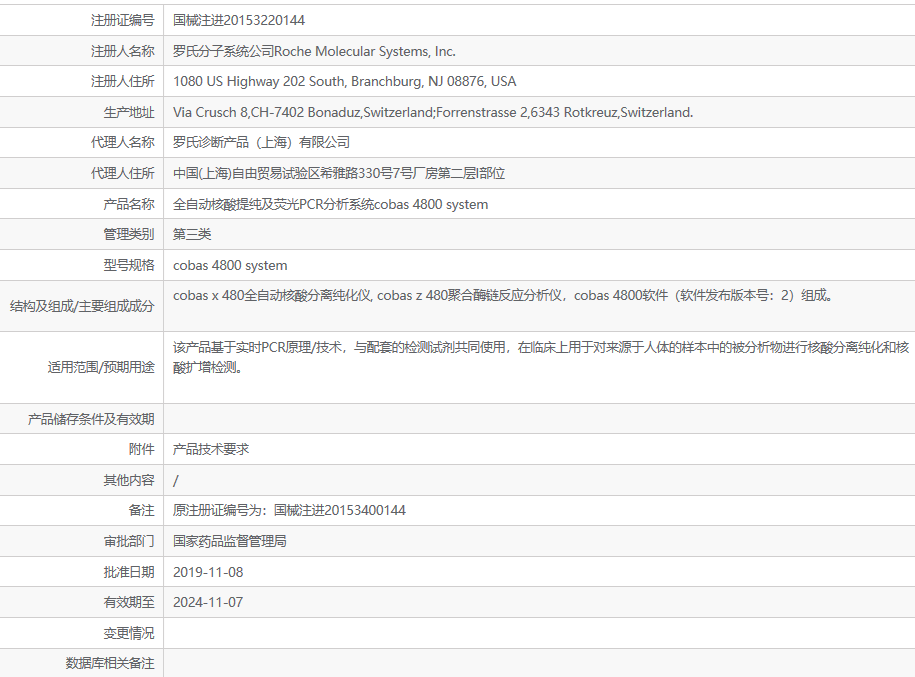
Task: Click registrant name Roche Molecular Systems, Inc.
Action: pos(365,51)
